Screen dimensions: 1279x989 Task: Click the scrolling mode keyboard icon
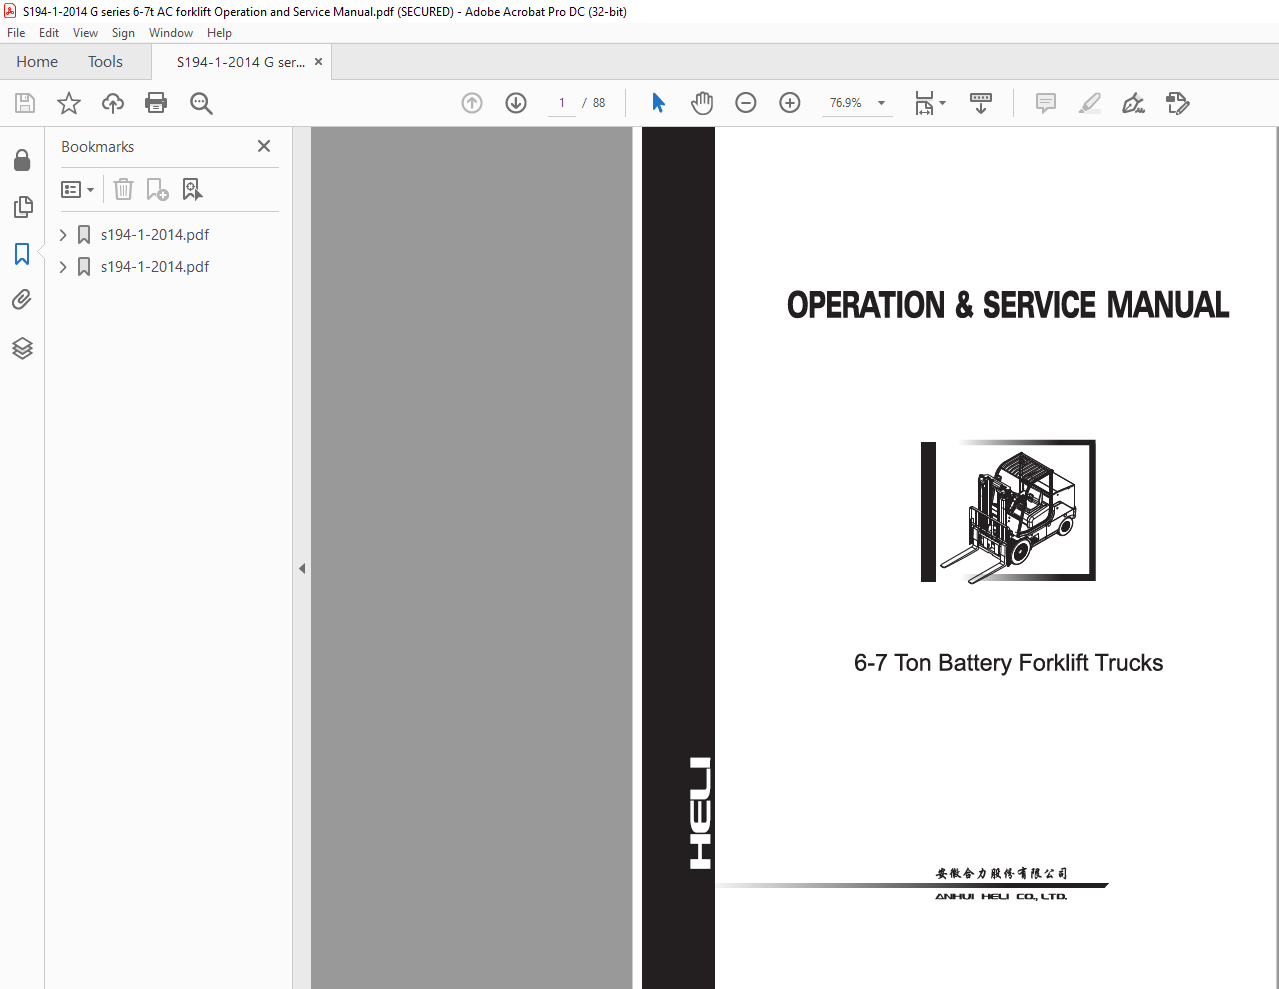tap(981, 103)
